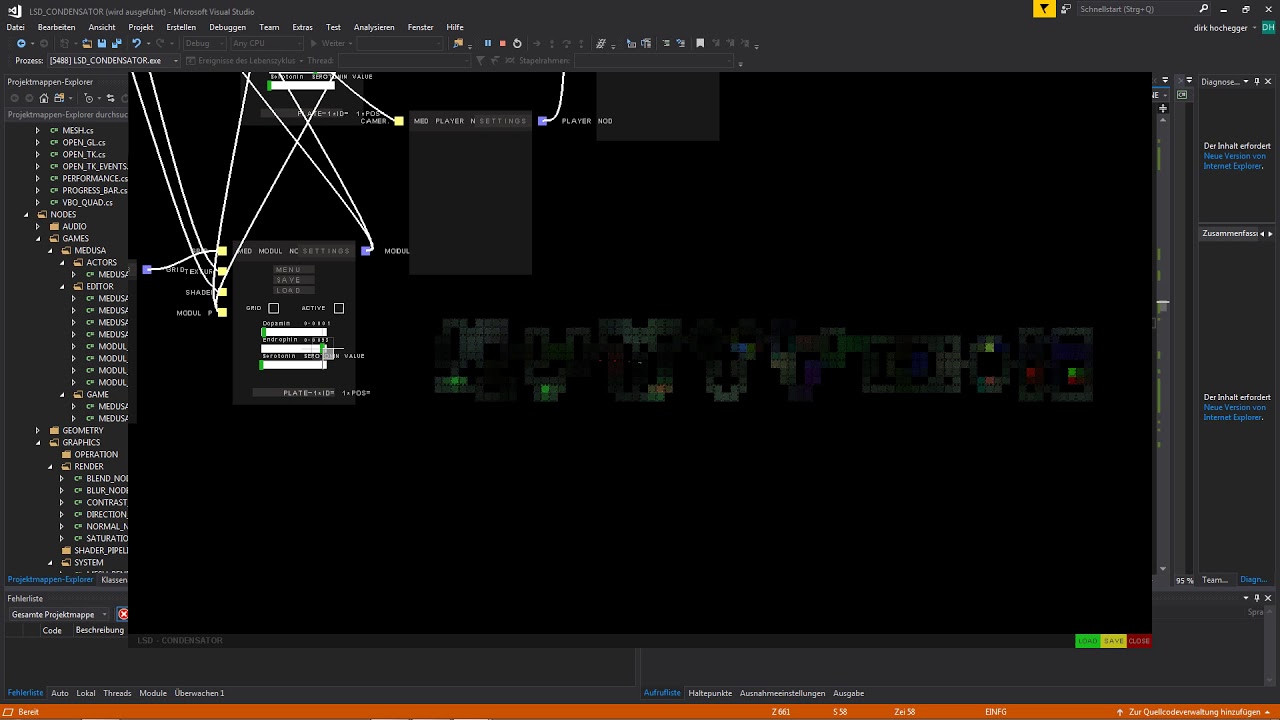Click the yellow SHADER input port

pyautogui.click(x=222, y=292)
